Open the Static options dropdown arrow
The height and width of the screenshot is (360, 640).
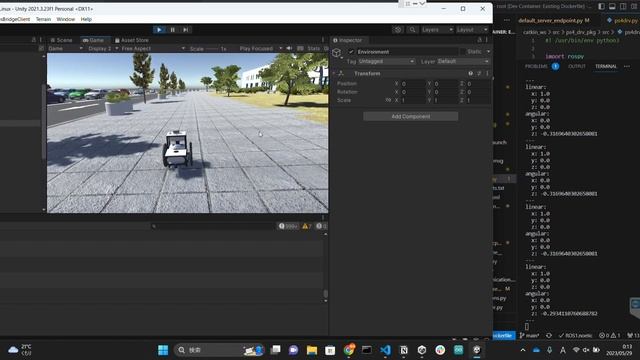pos(488,52)
